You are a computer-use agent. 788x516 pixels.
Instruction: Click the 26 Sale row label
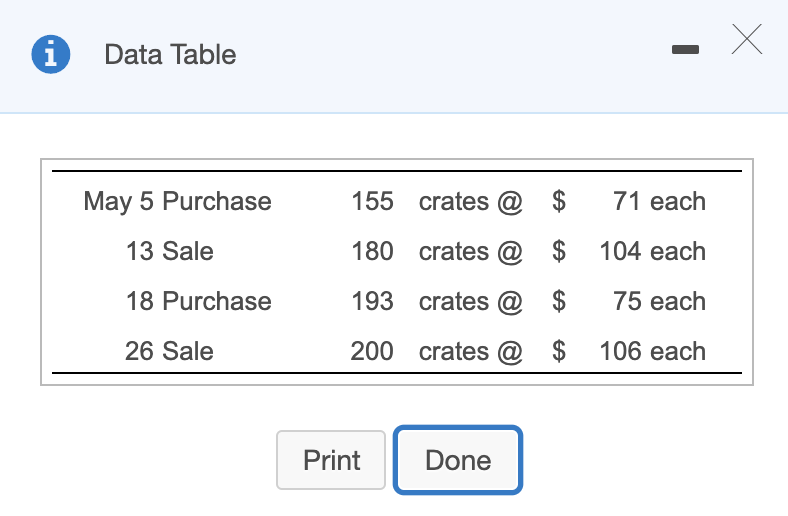tap(169, 351)
